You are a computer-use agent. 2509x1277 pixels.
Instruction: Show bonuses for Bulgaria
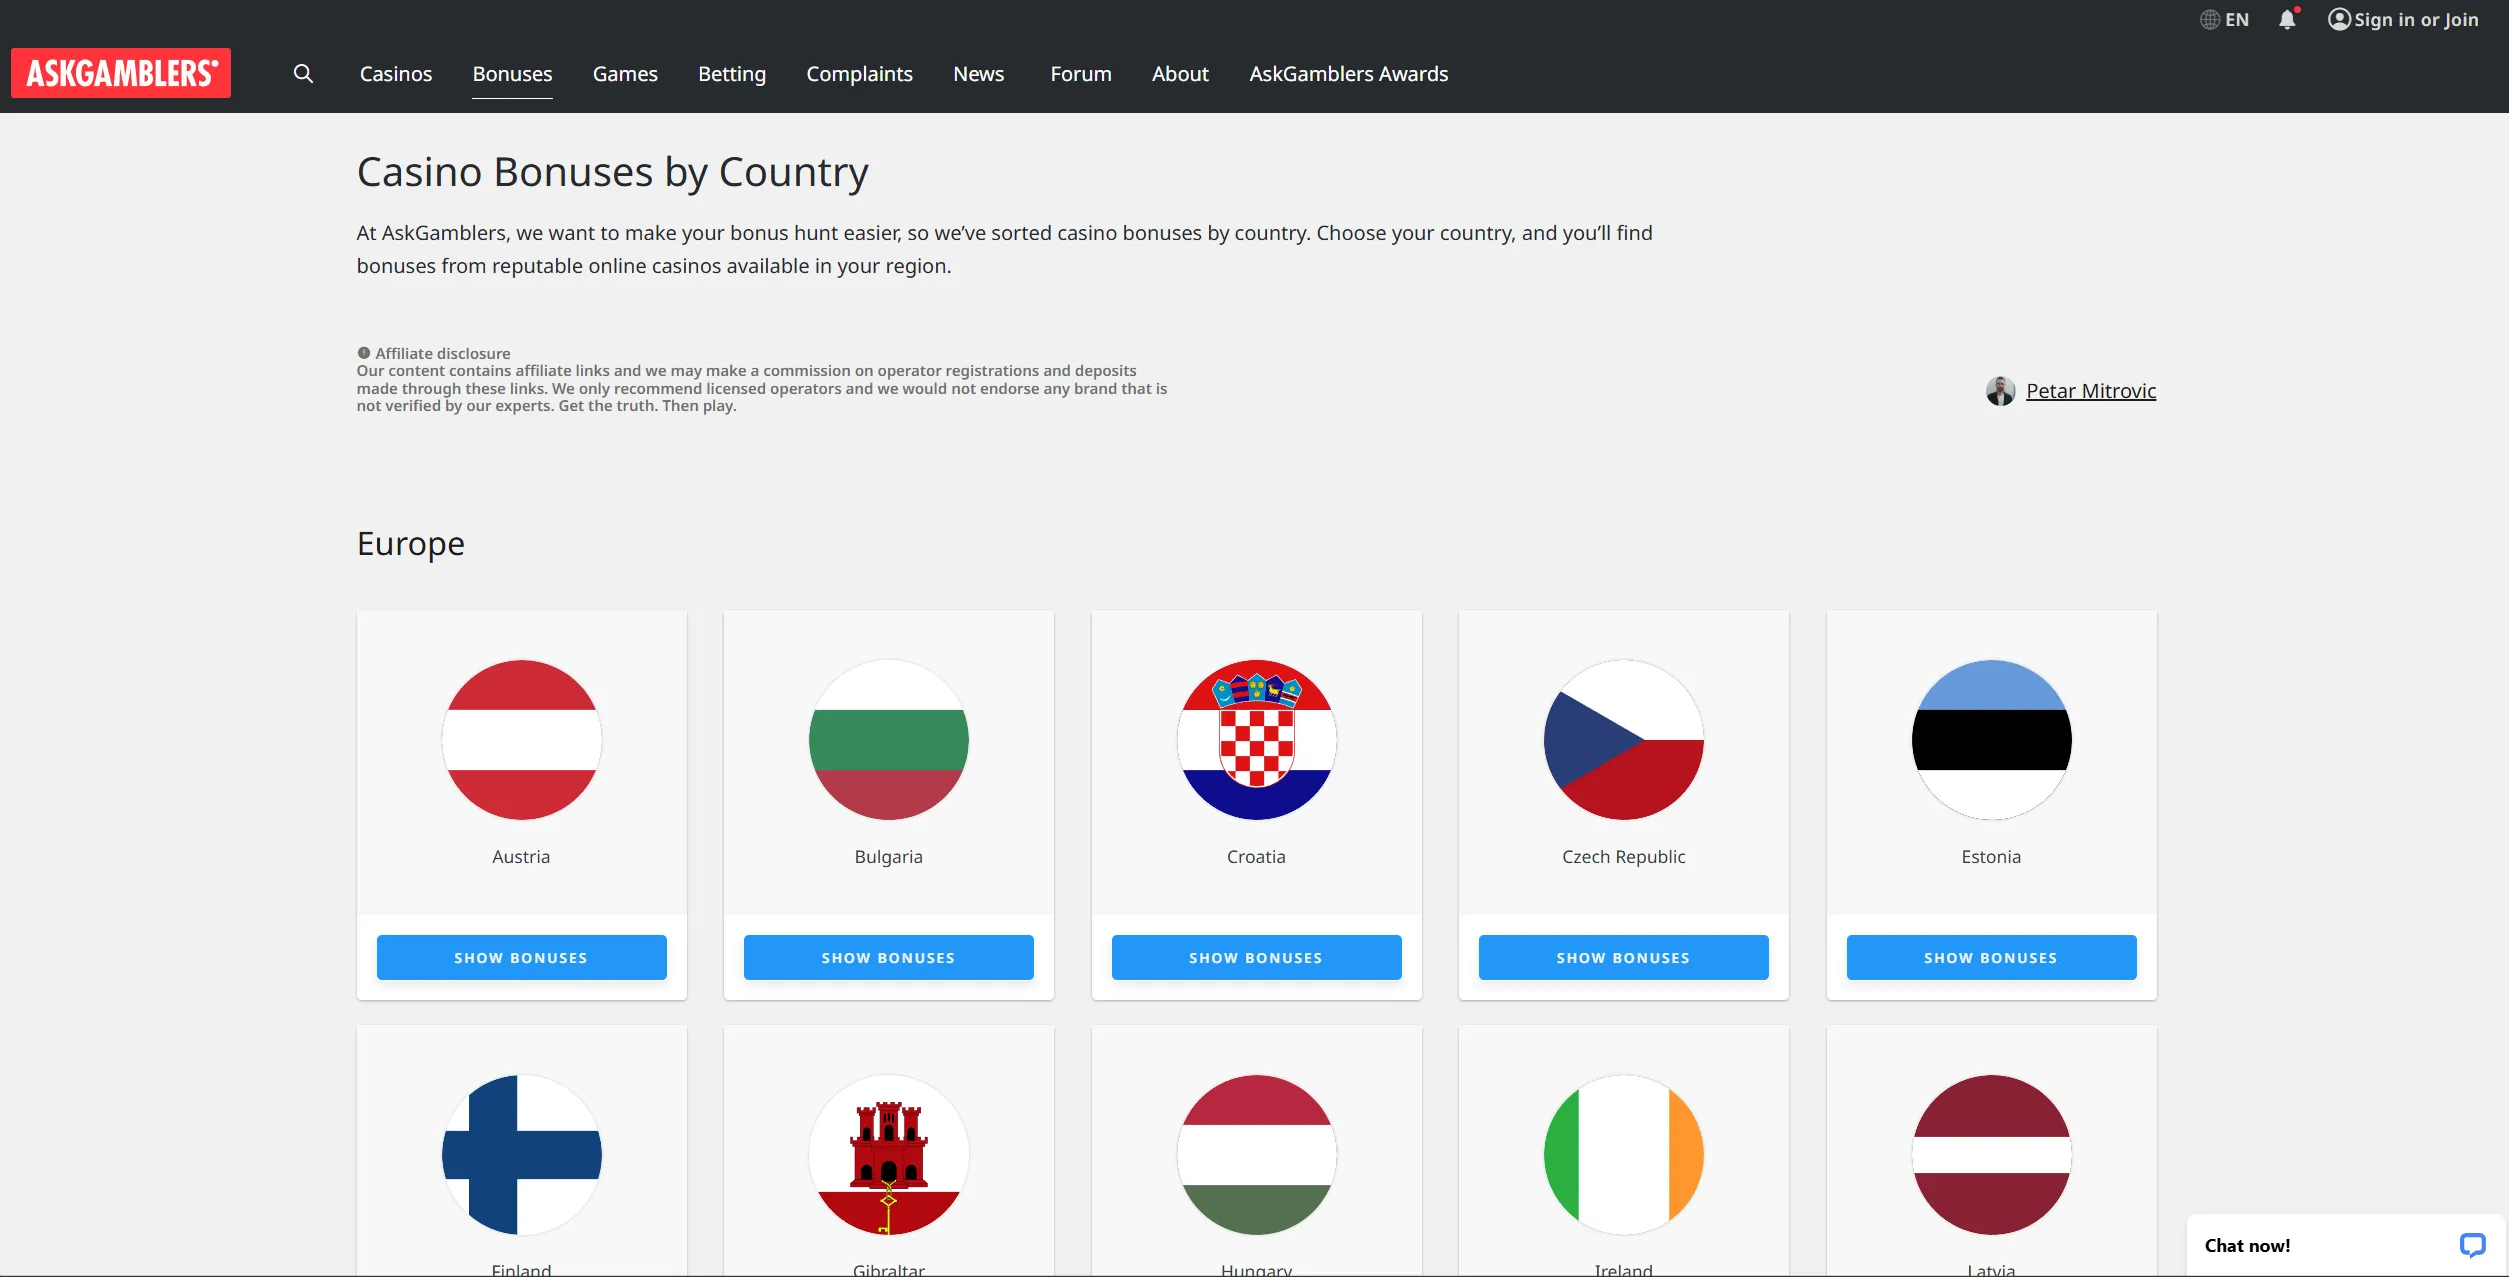click(889, 957)
